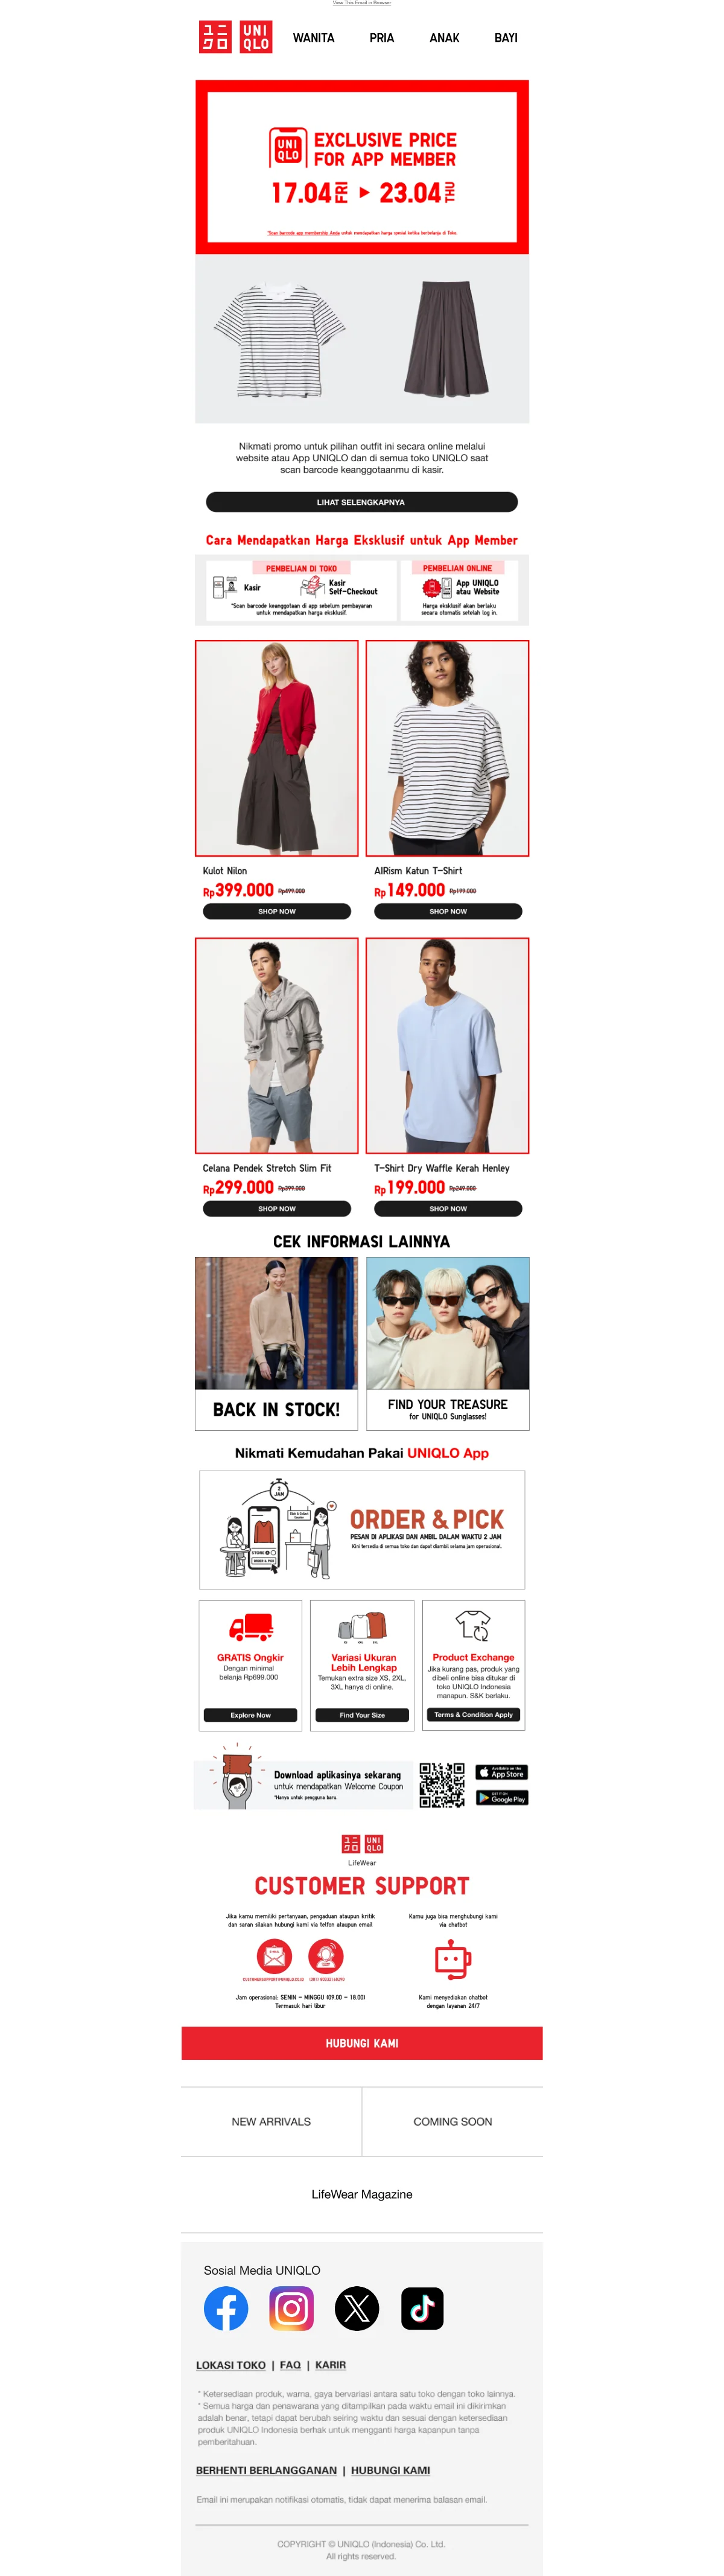724x2576 pixels.
Task: Select the ANAK menu item
Action: 444,38
